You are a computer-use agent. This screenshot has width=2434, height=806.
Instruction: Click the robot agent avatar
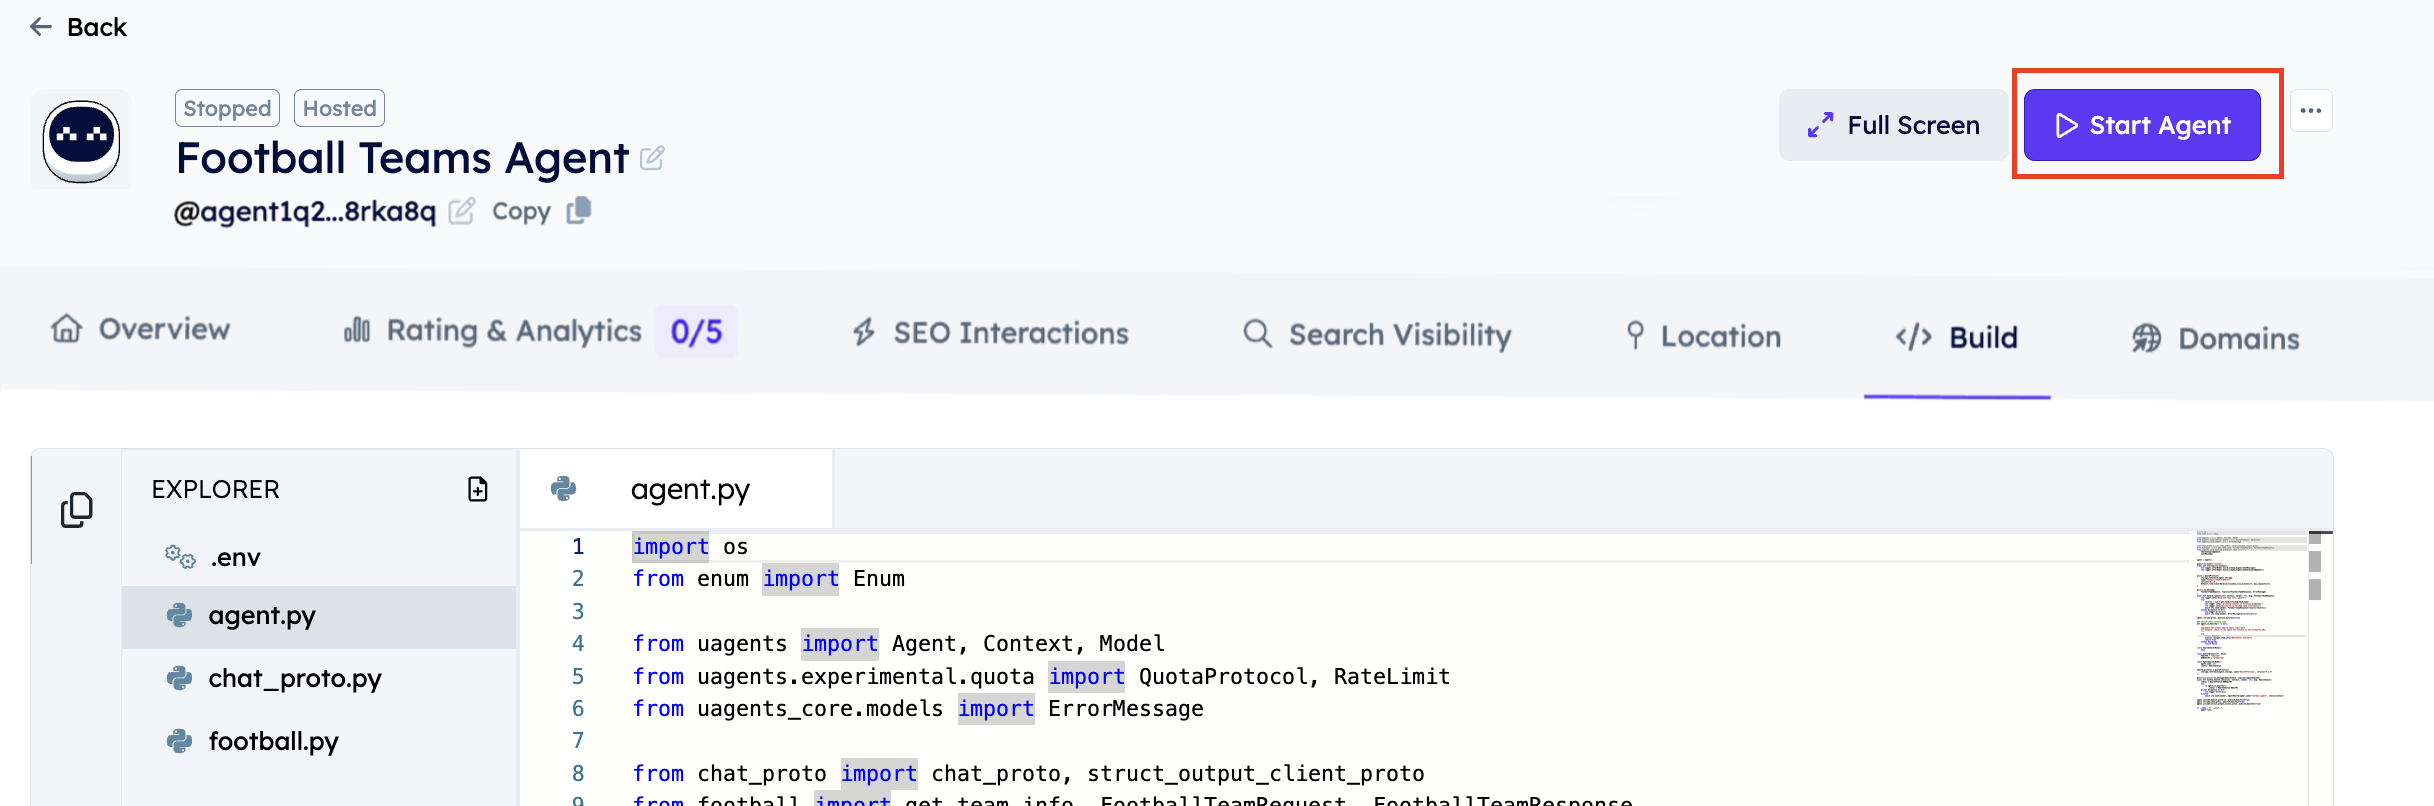coord(81,140)
